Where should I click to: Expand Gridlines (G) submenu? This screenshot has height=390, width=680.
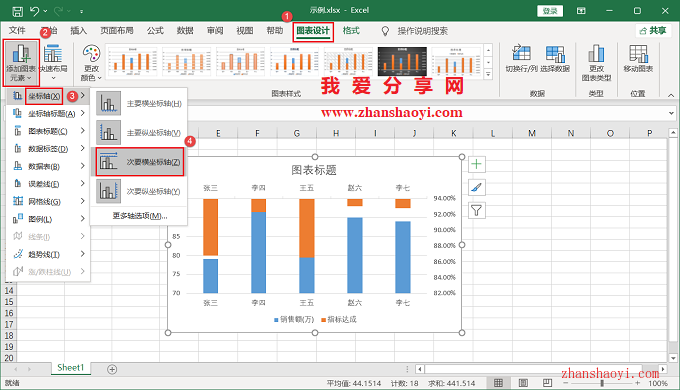[x=48, y=201]
